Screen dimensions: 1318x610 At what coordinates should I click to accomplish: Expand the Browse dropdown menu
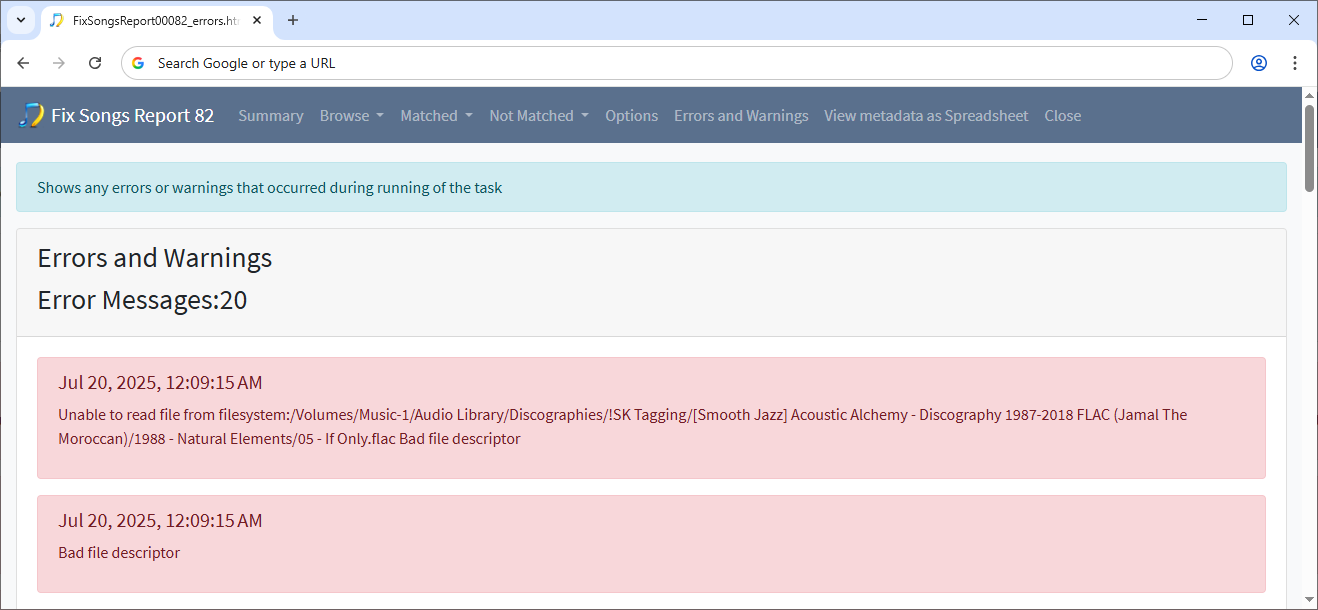352,116
